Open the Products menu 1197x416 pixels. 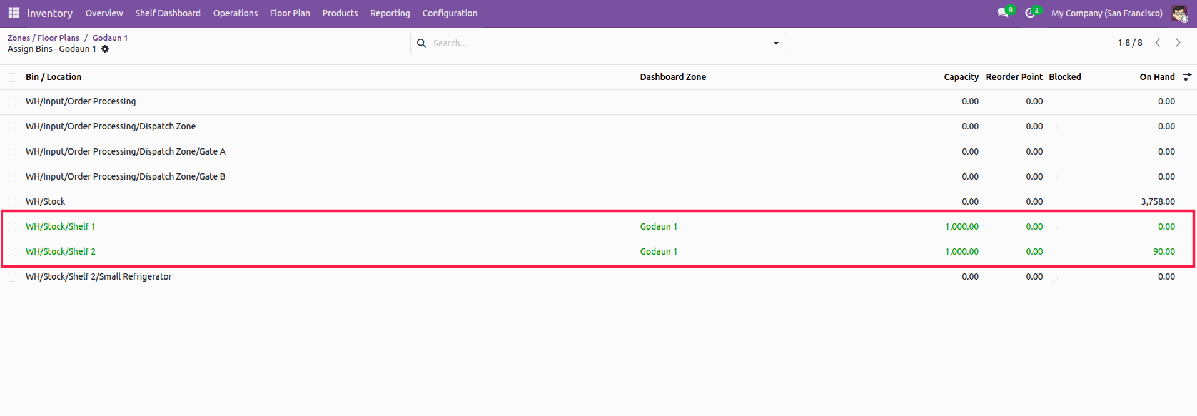pos(340,13)
